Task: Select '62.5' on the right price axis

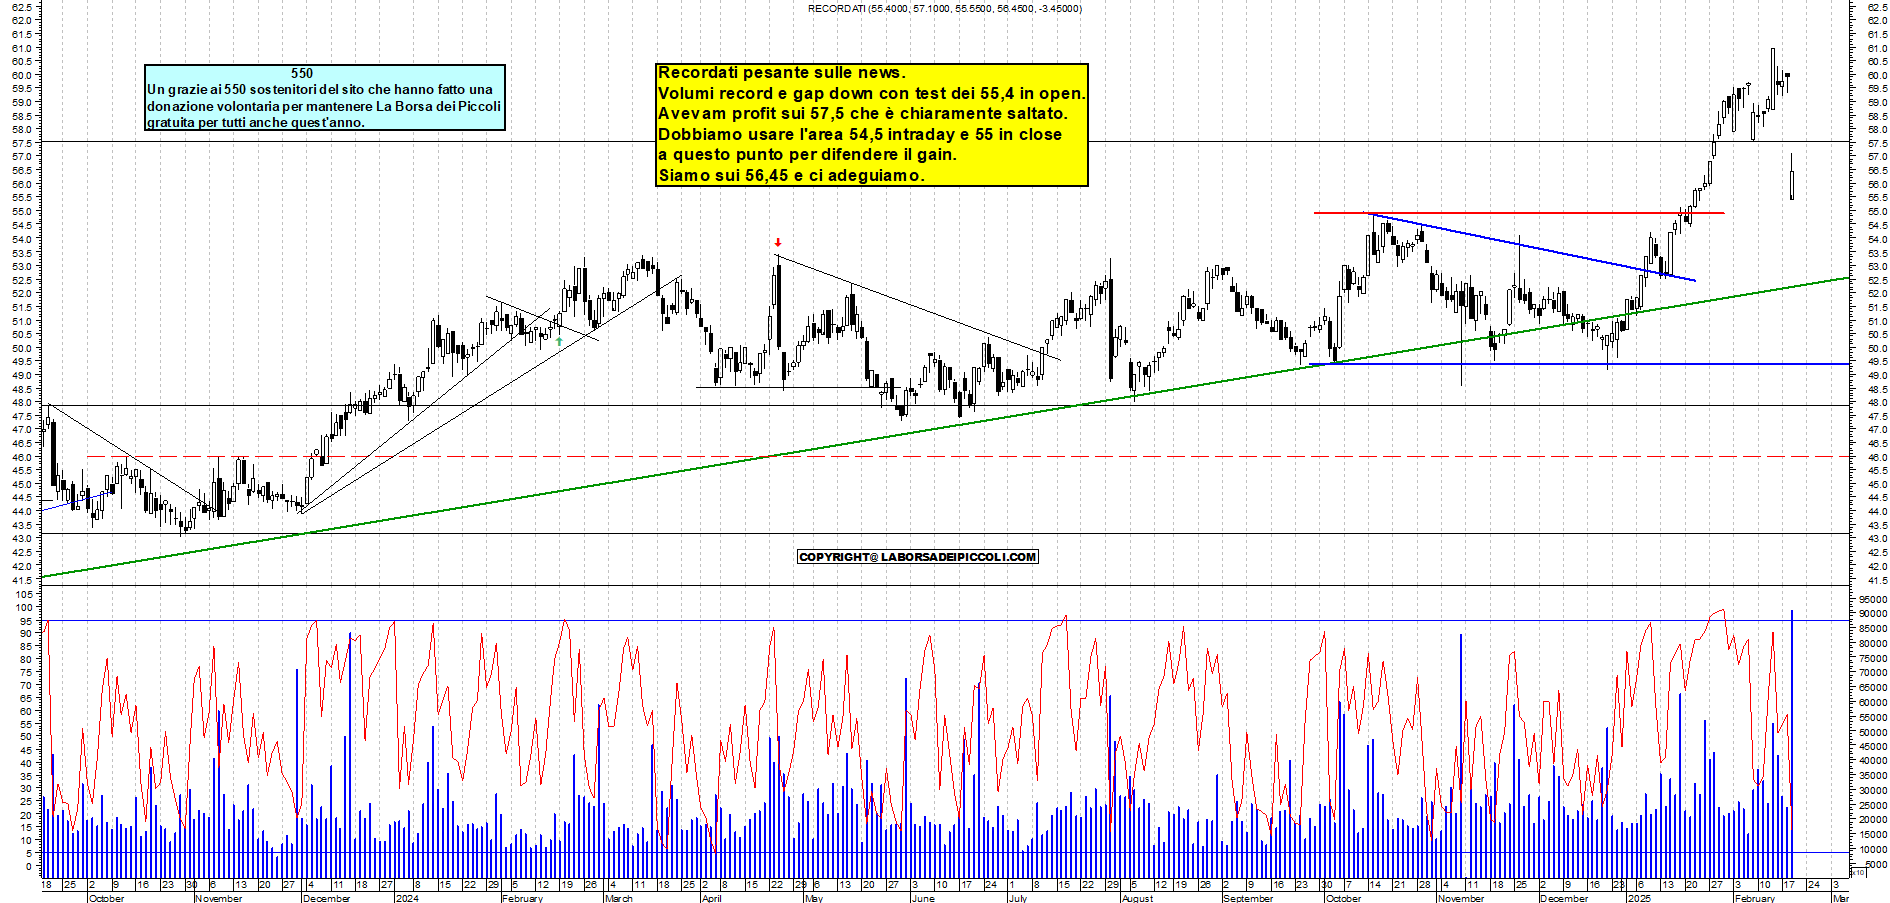Action: [x=1876, y=7]
